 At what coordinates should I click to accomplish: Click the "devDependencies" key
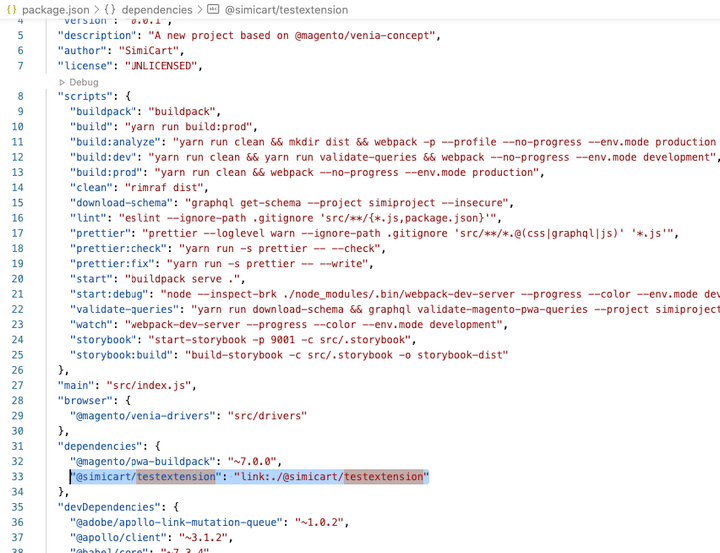pyautogui.click(x=109, y=507)
